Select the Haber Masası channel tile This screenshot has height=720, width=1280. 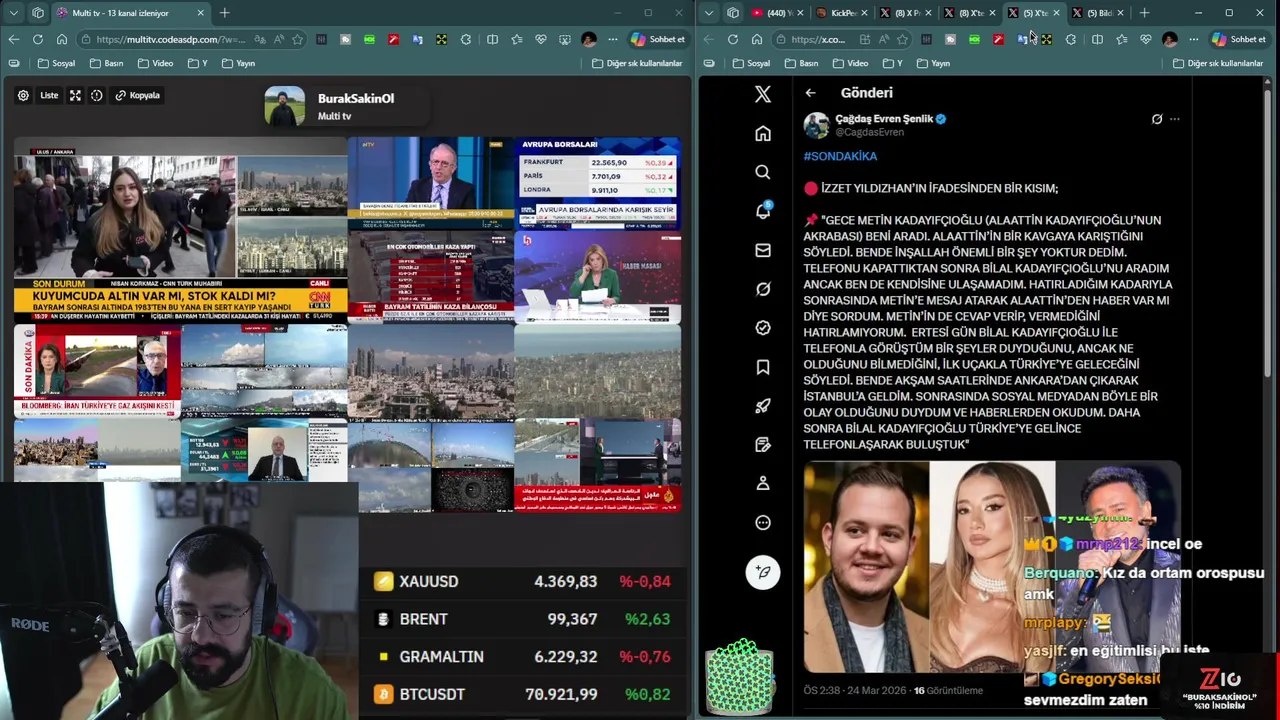pyautogui.click(x=597, y=277)
